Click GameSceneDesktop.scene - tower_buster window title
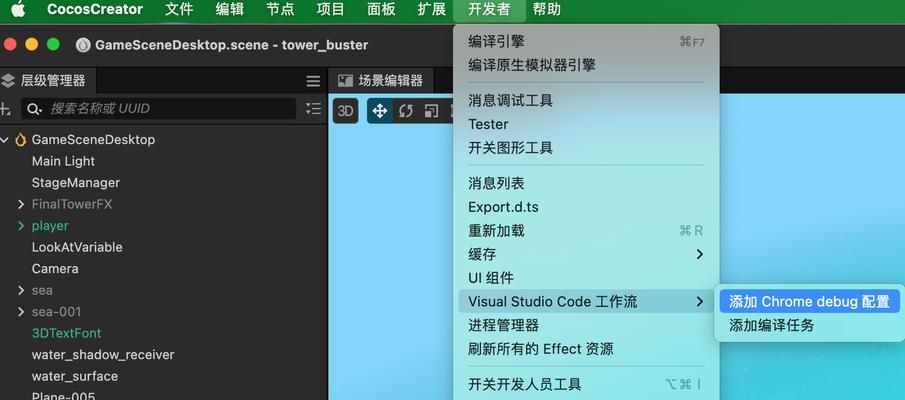The height and width of the screenshot is (400, 905). tap(231, 45)
